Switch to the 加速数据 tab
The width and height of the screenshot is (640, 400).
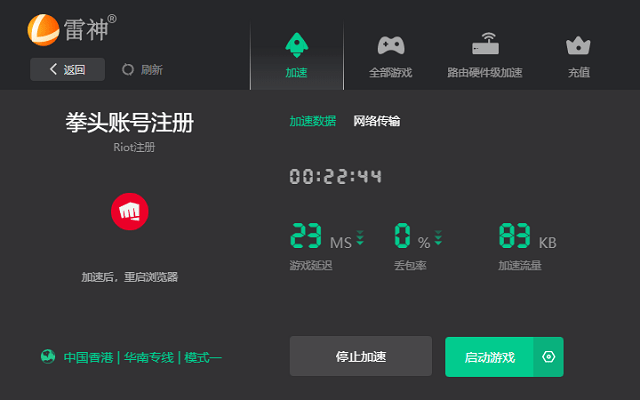312,121
